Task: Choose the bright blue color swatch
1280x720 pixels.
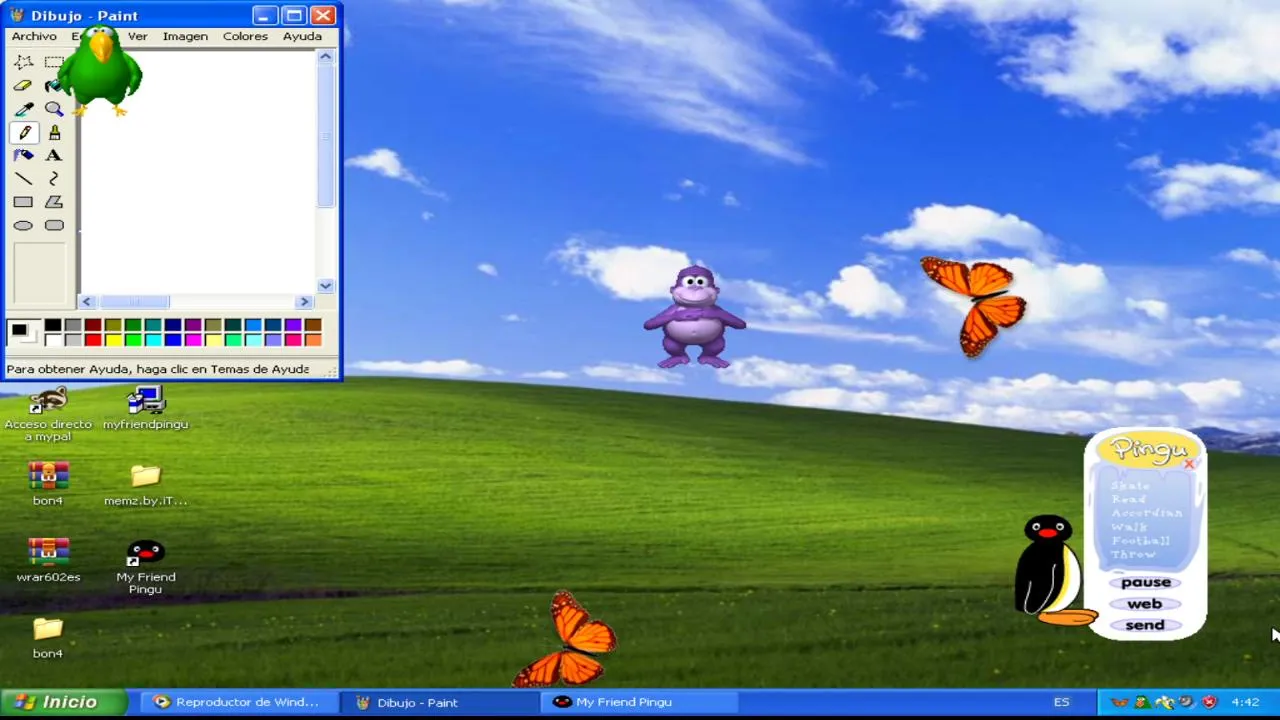Action: 173,340
